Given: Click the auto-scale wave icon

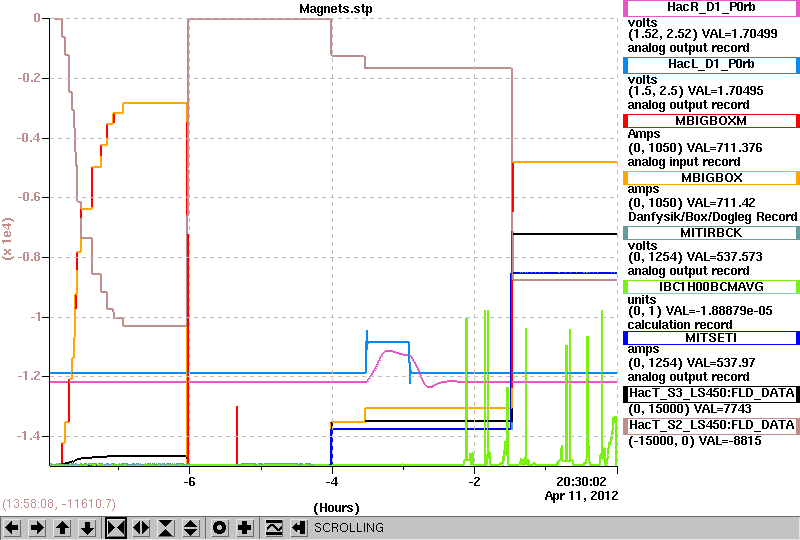Looking at the screenshot, I should pyautogui.click(x=274, y=528).
